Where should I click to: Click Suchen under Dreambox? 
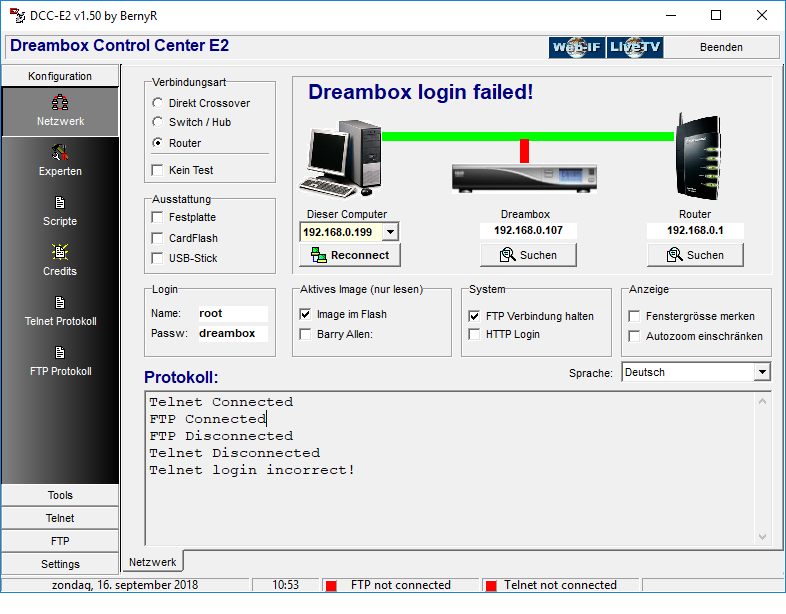pyautogui.click(x=528, y=255)
